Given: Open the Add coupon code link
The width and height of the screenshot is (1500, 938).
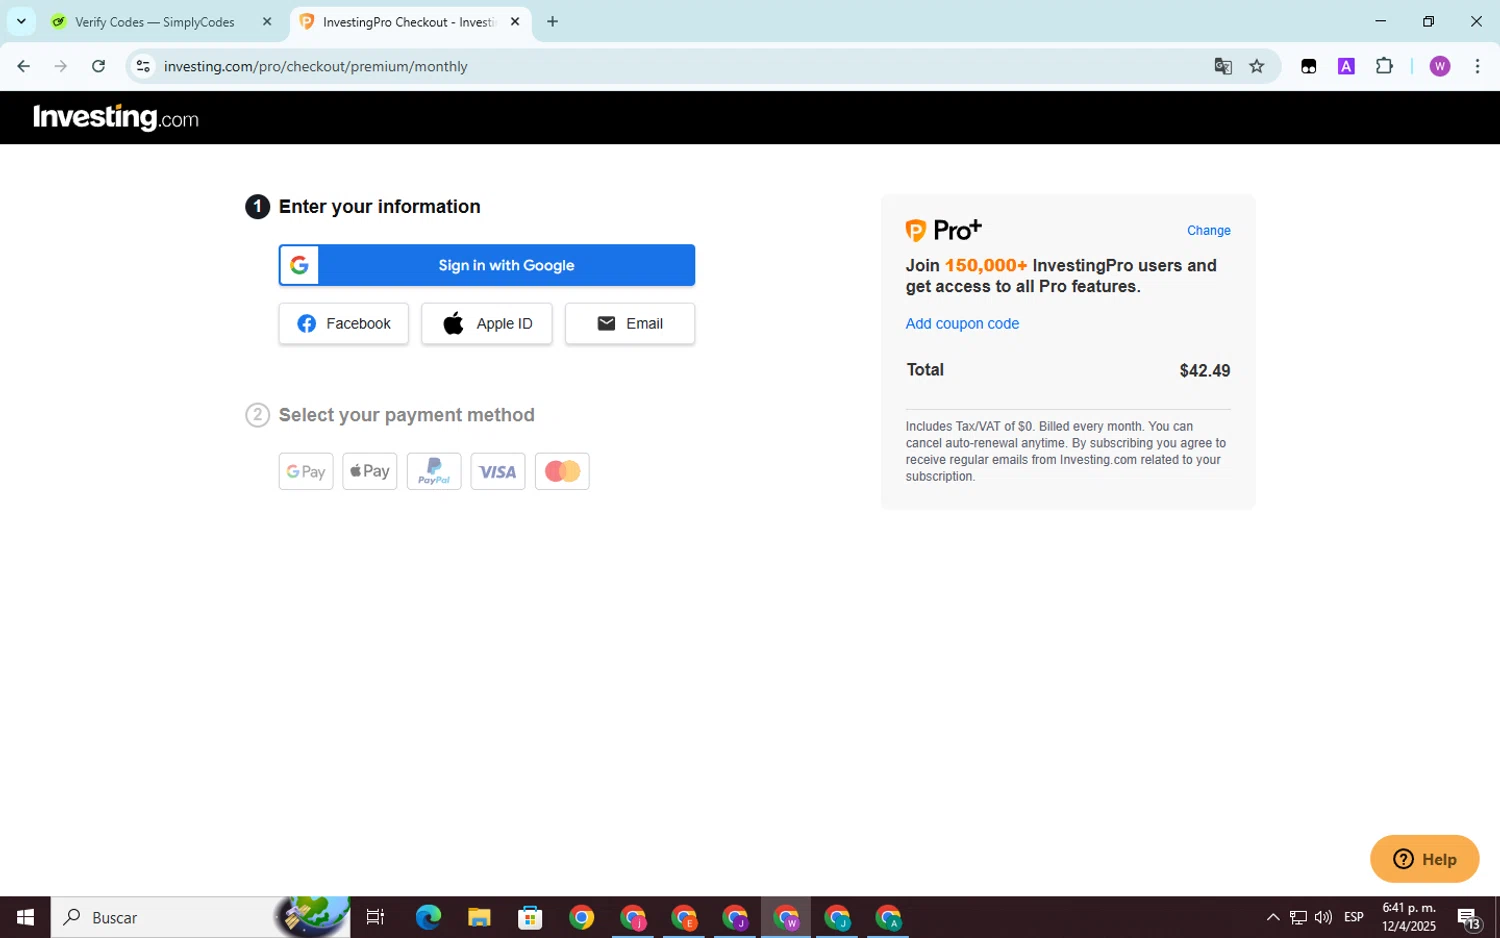Looking at the screenshot, I should [x=962, y=323].
